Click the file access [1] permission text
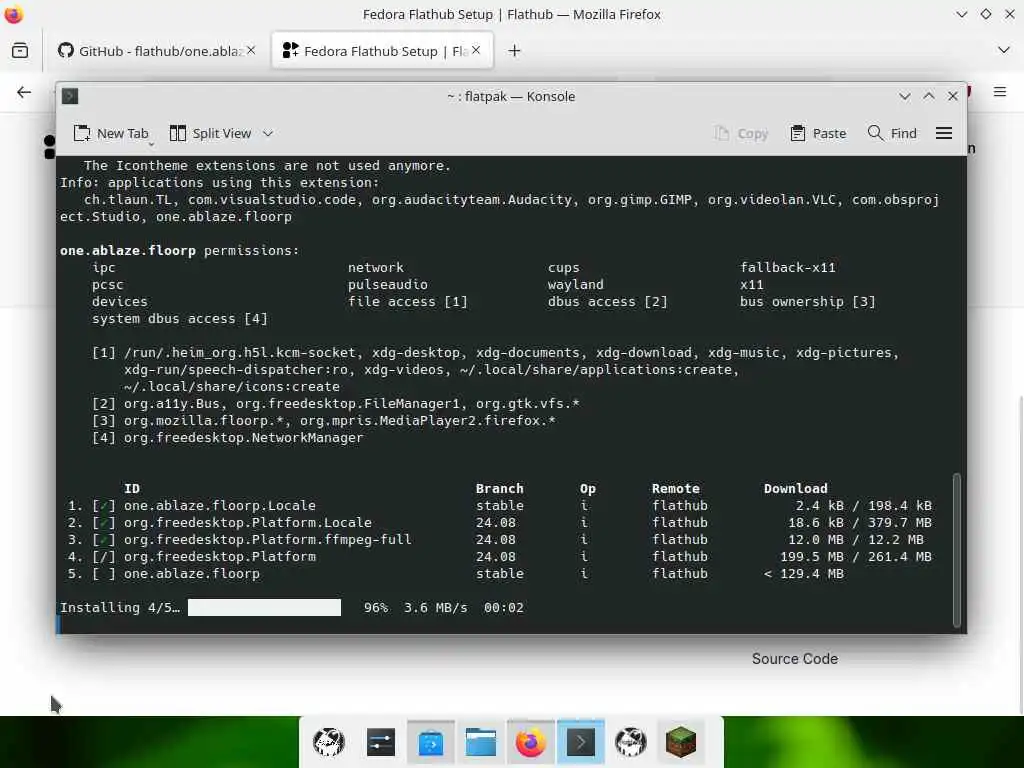1024x768 pixels. point(408,302)
